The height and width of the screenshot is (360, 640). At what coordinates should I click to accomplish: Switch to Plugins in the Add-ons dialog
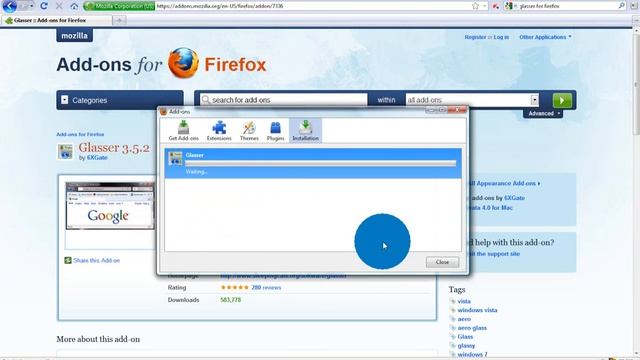(276, 131)
